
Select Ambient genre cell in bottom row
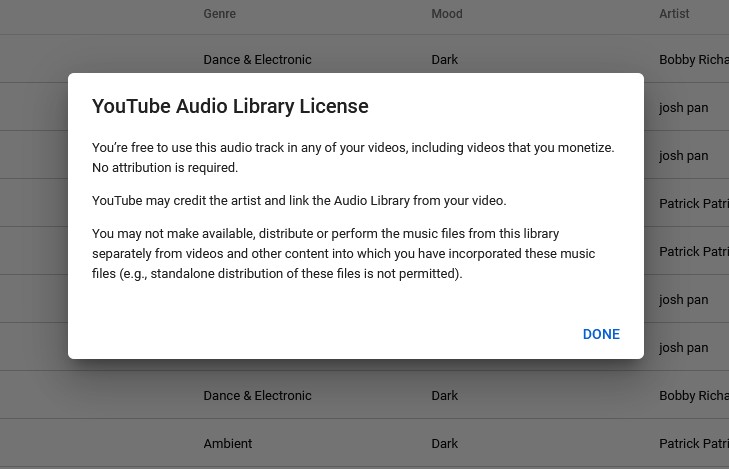[x=228, y=443]
